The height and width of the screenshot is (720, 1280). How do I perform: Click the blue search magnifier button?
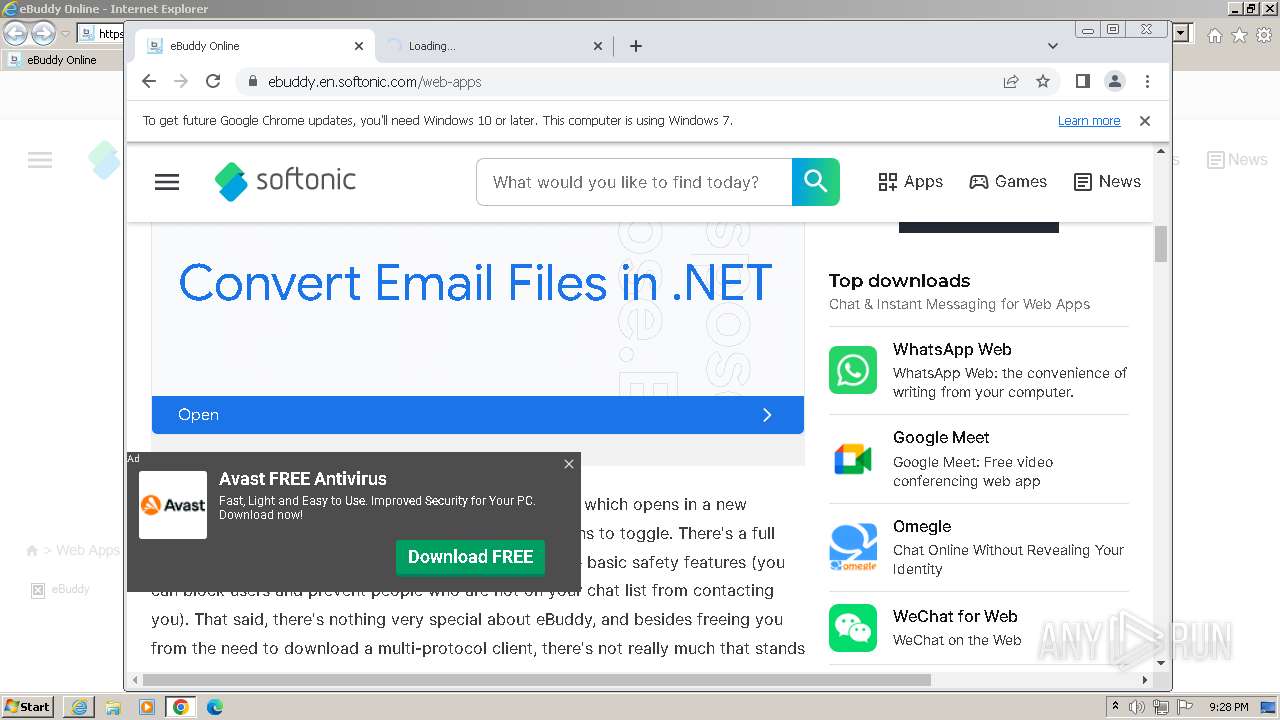click(815, 182)
